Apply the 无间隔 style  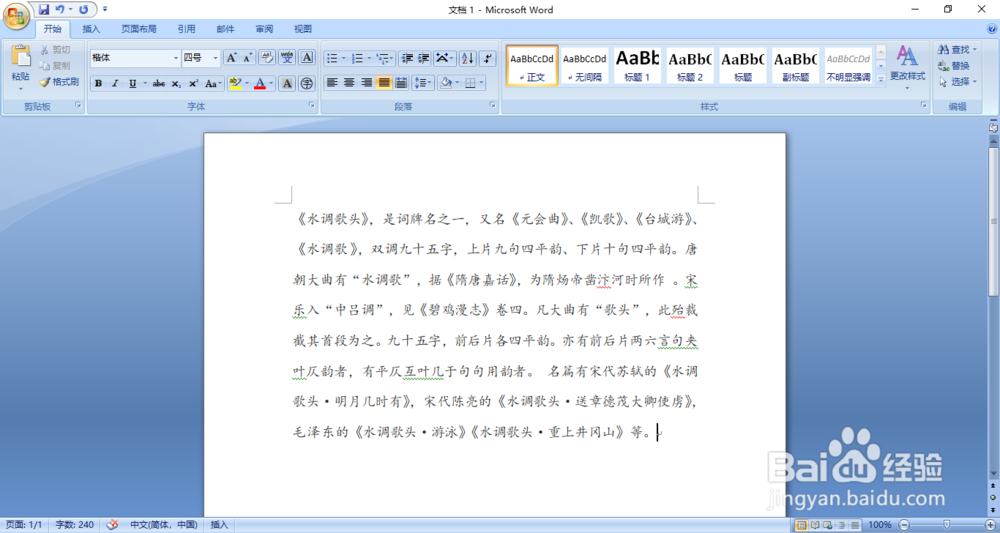pos(585,66)
